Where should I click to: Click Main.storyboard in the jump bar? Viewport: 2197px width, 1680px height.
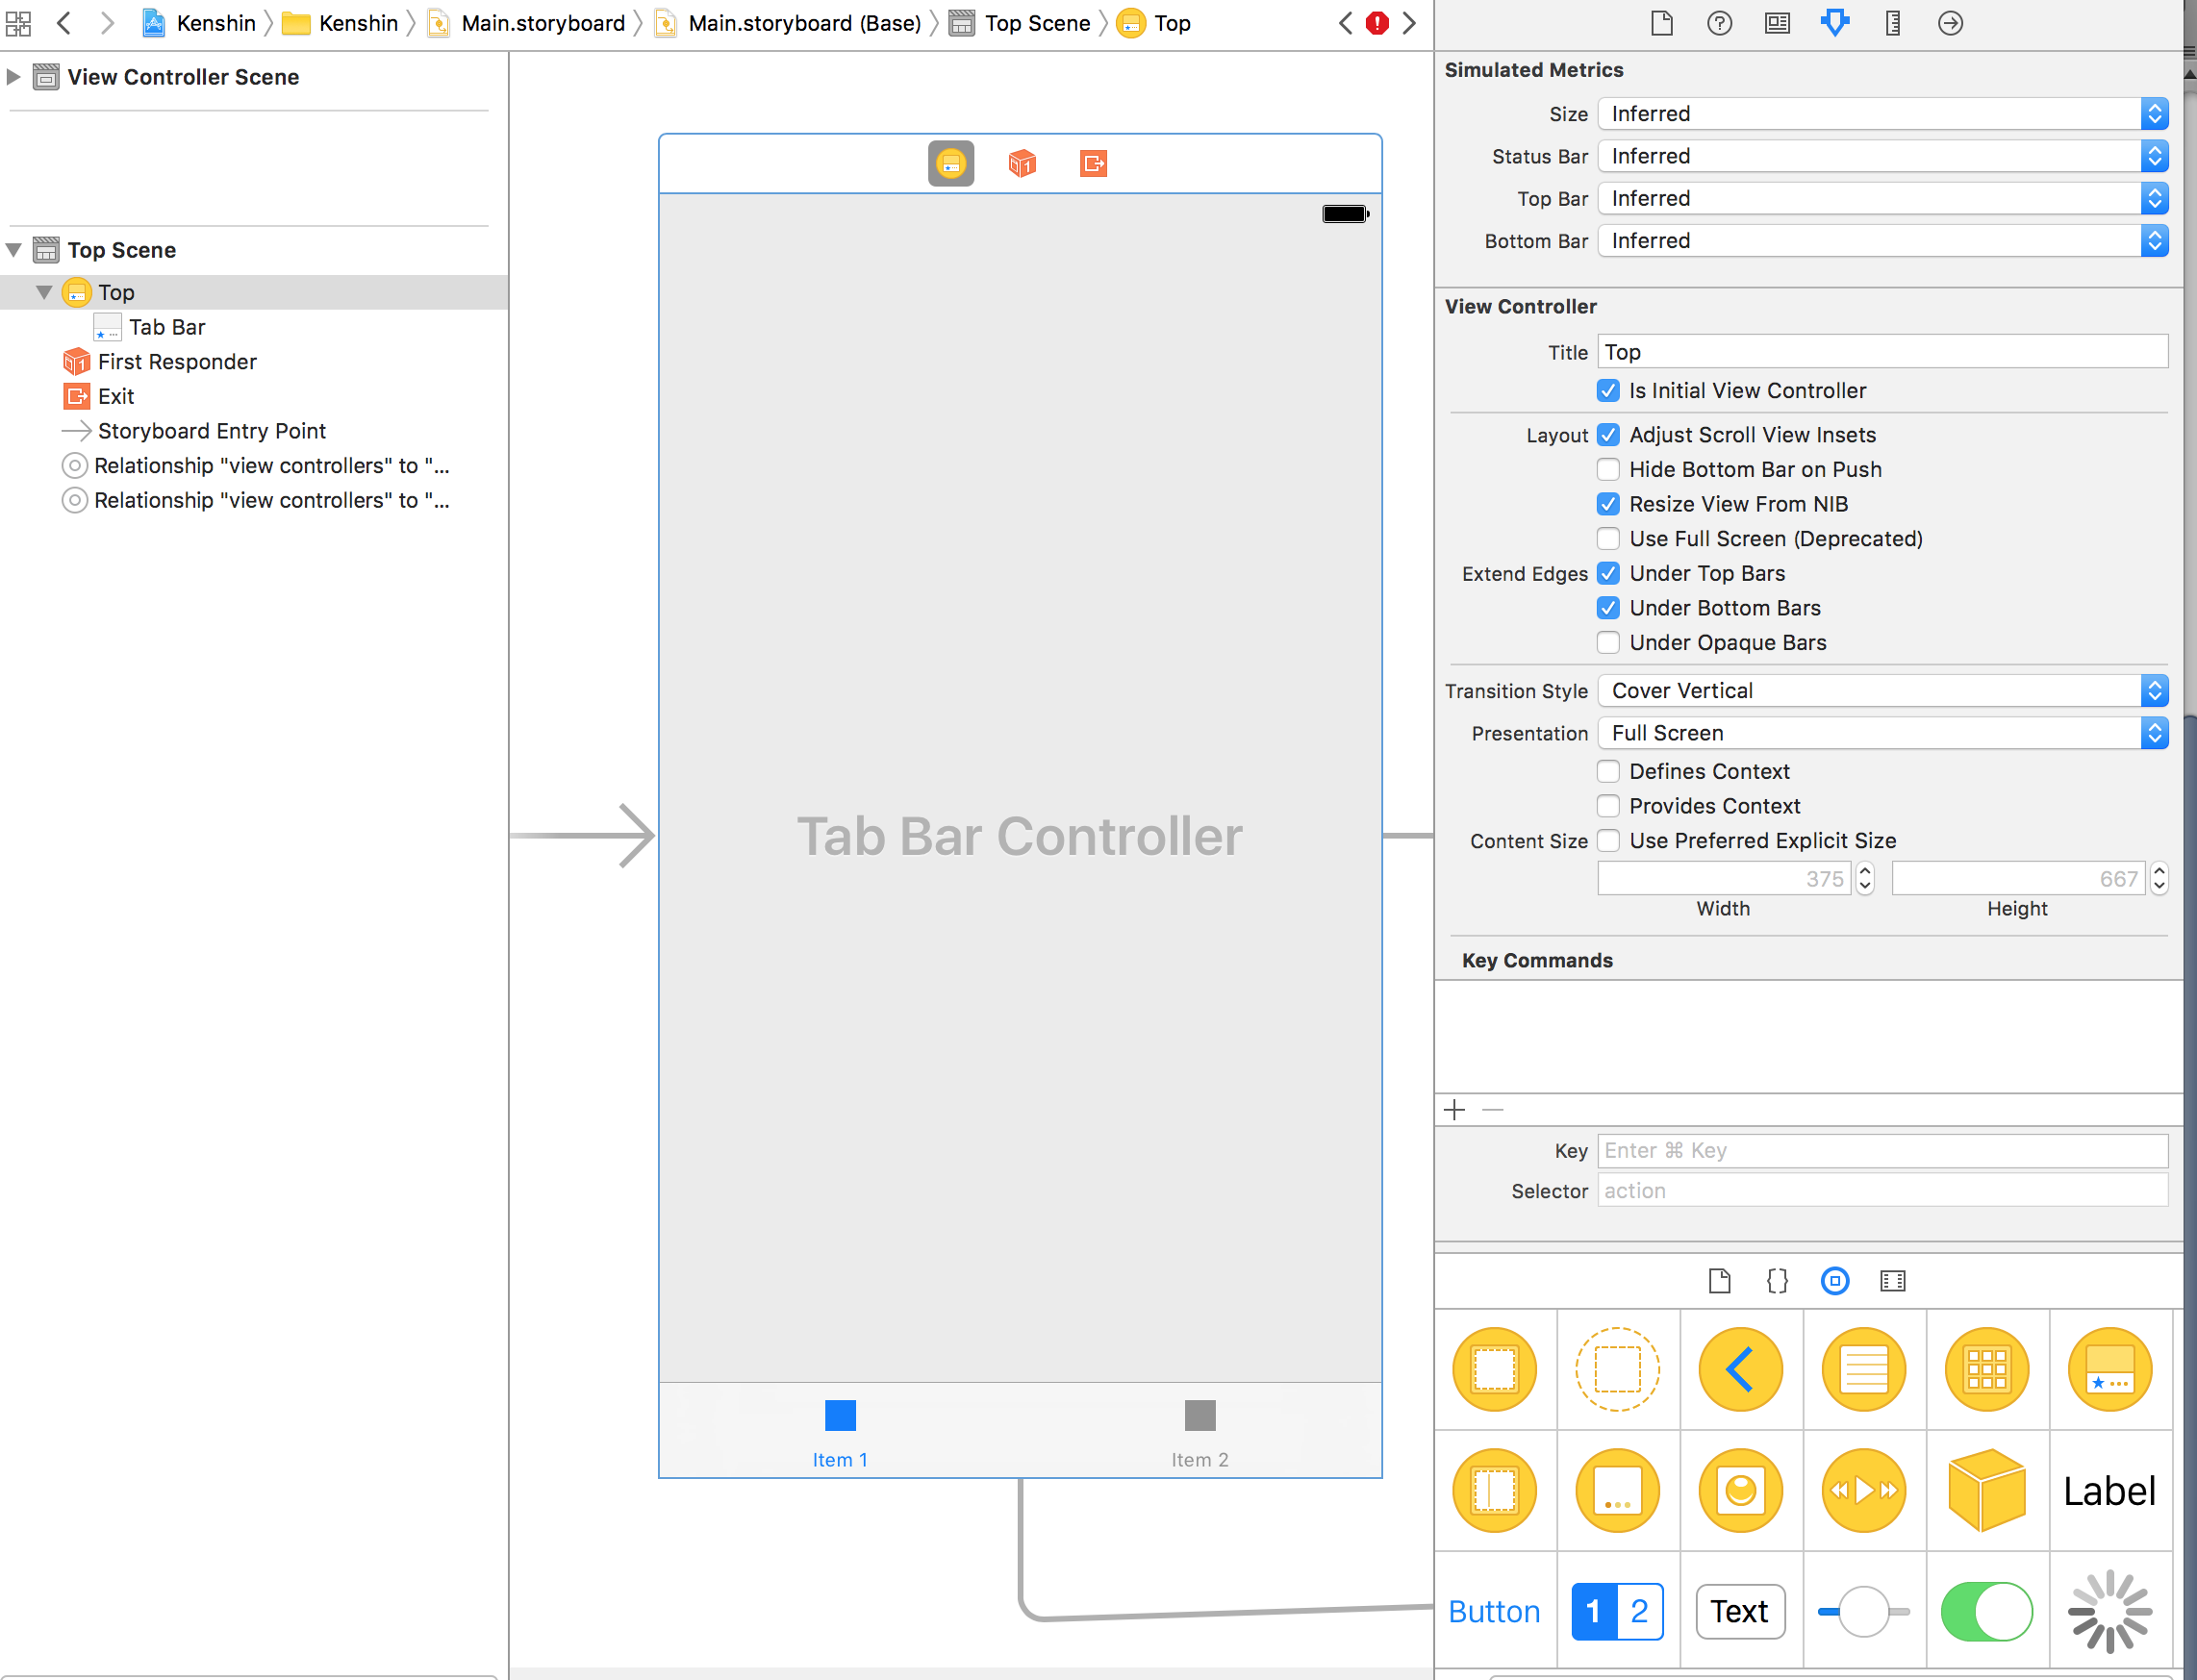tap(542, 23)
